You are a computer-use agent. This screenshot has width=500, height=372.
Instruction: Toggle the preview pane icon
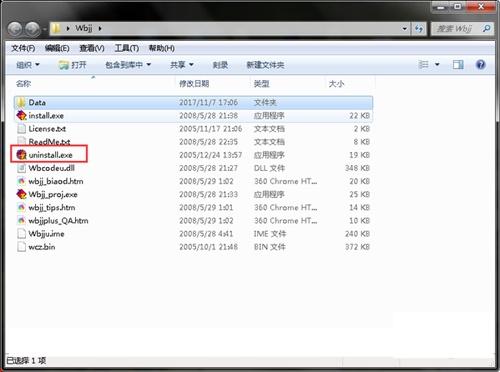(458, 64)
